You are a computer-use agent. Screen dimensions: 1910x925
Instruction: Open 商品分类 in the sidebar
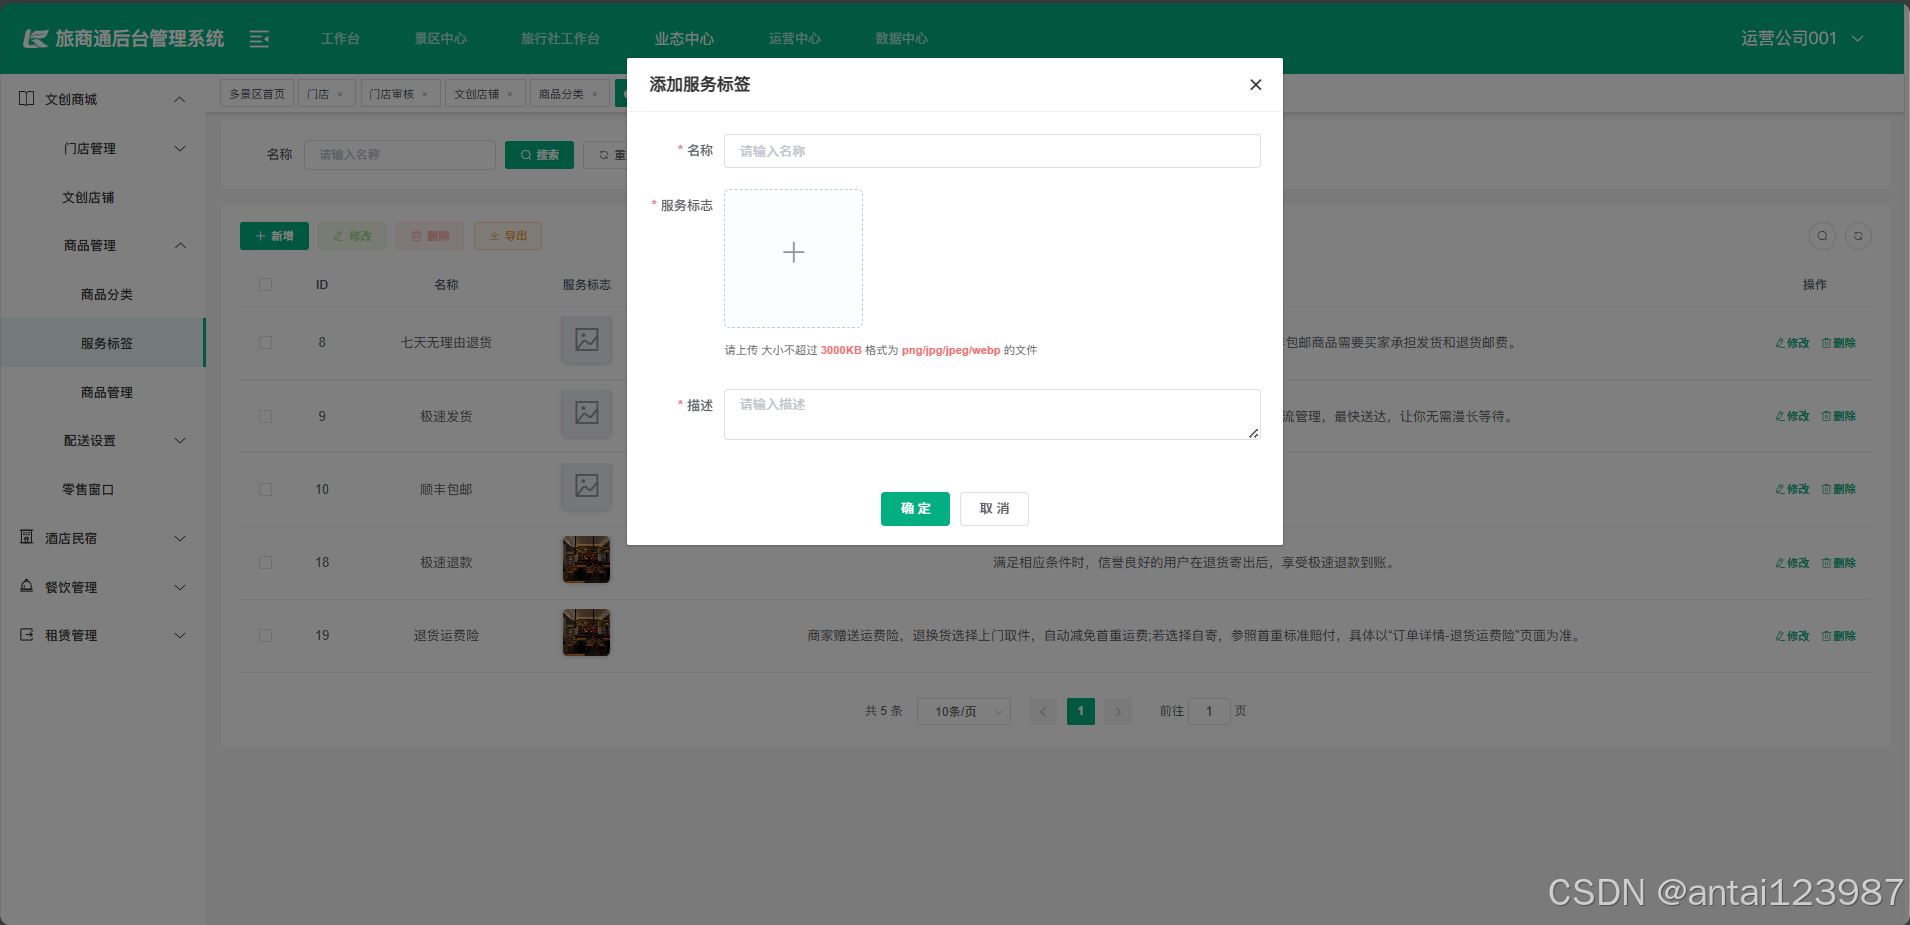click(103, 294)
